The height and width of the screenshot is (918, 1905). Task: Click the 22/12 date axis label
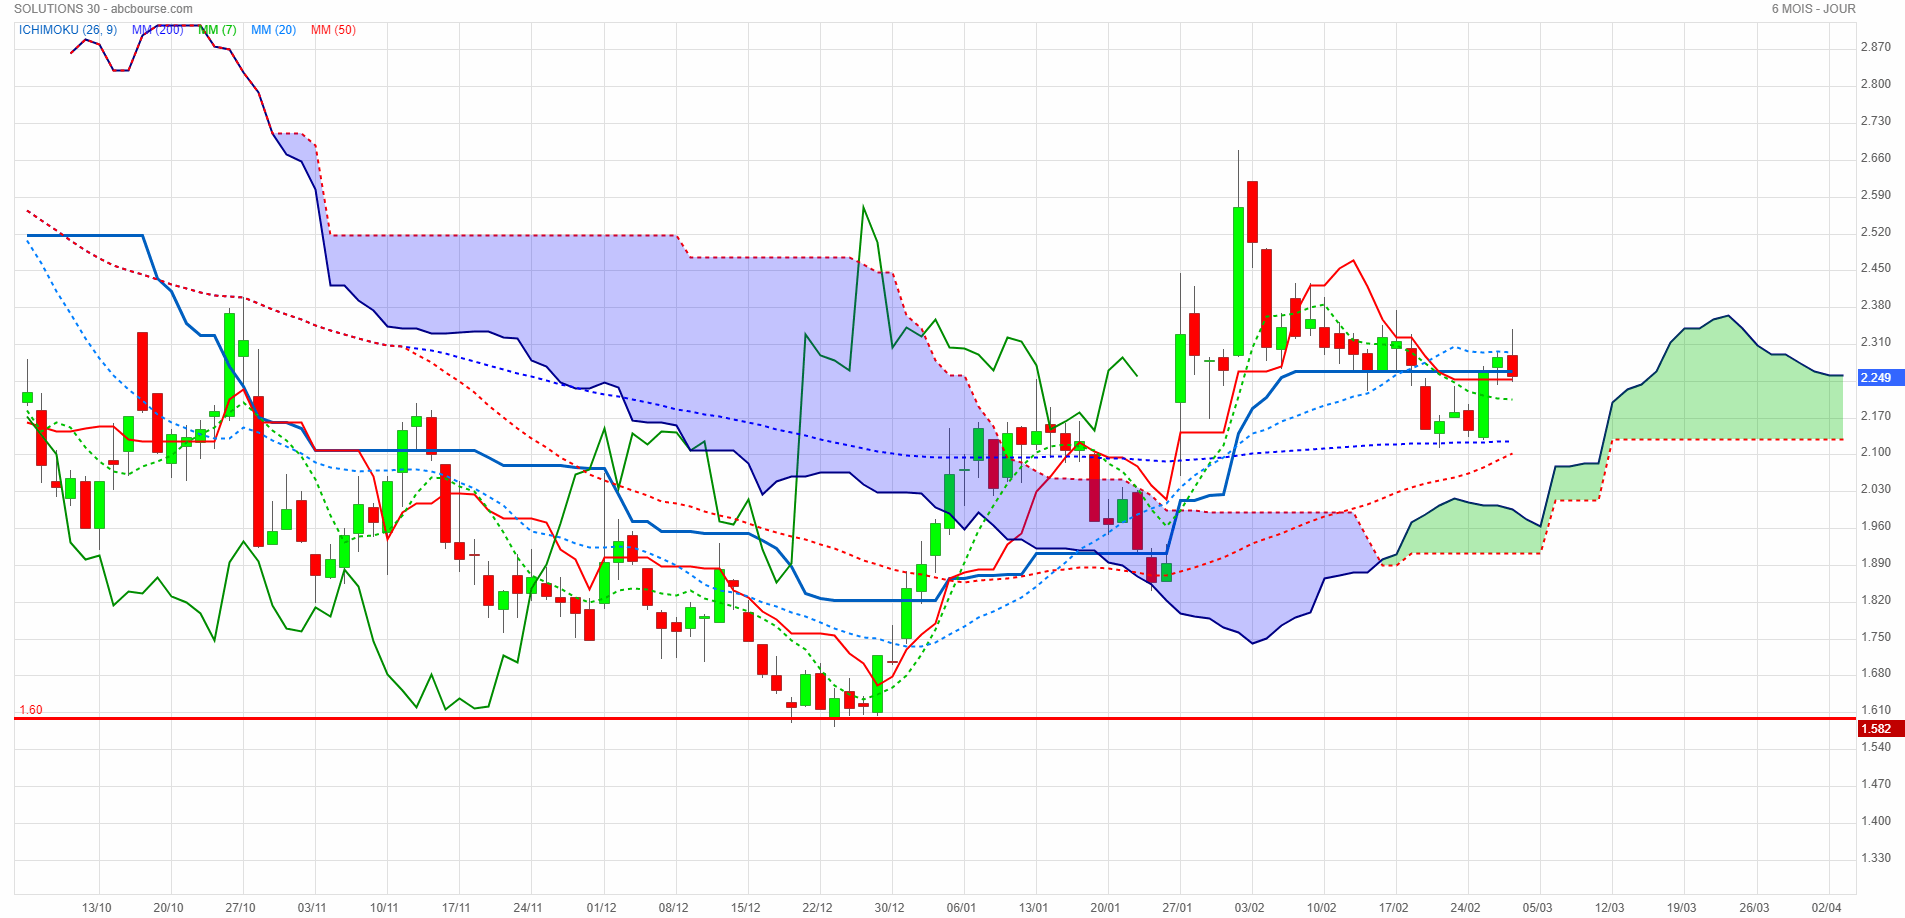point(818,908)
